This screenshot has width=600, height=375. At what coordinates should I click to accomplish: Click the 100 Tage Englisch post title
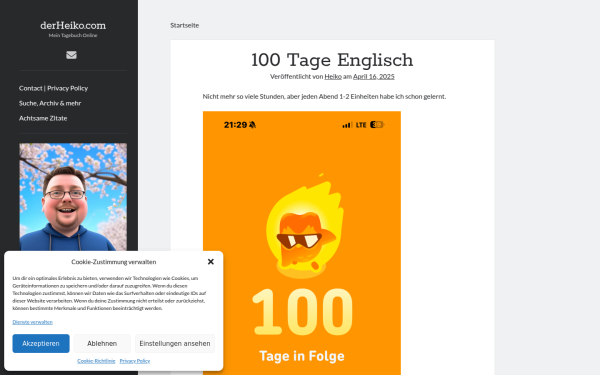[332, 60]
